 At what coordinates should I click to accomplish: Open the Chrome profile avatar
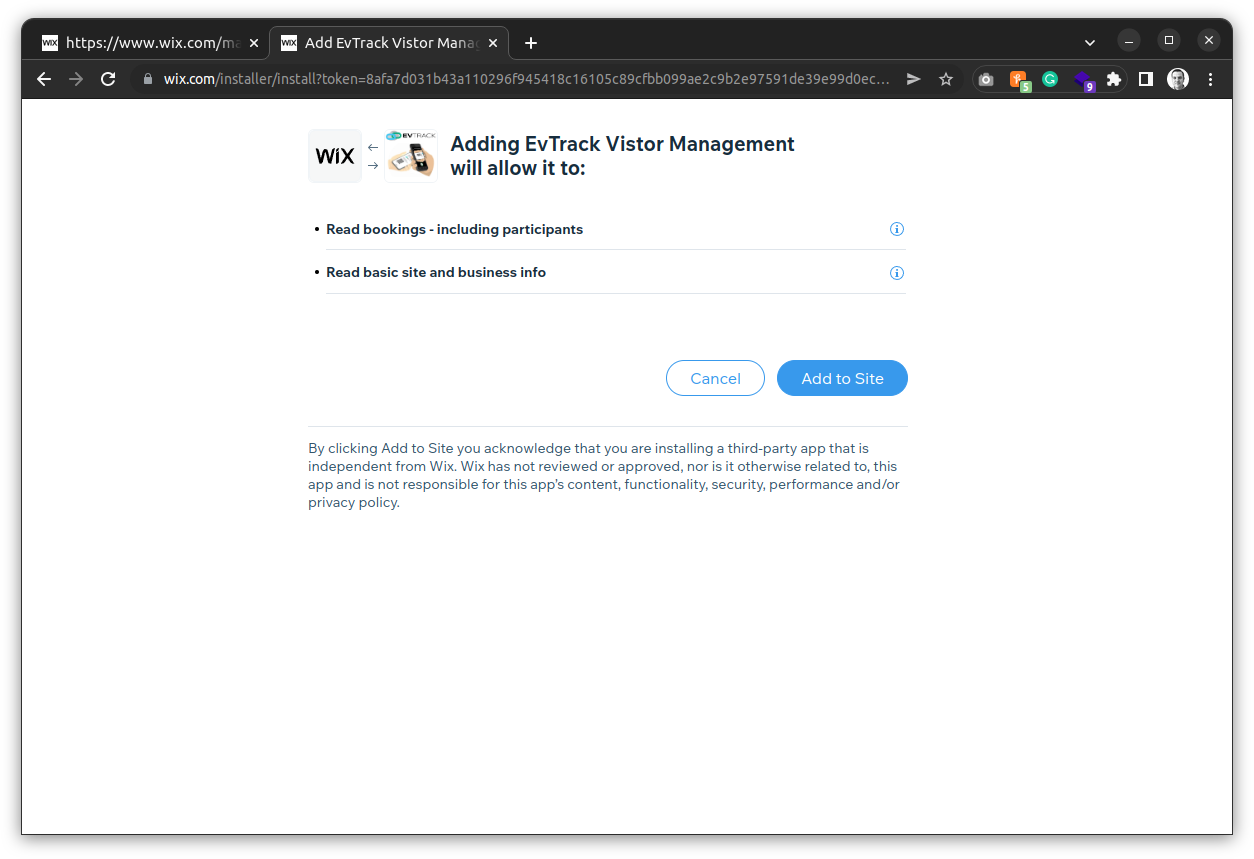pyautogui.click(x=1178, y=79)
